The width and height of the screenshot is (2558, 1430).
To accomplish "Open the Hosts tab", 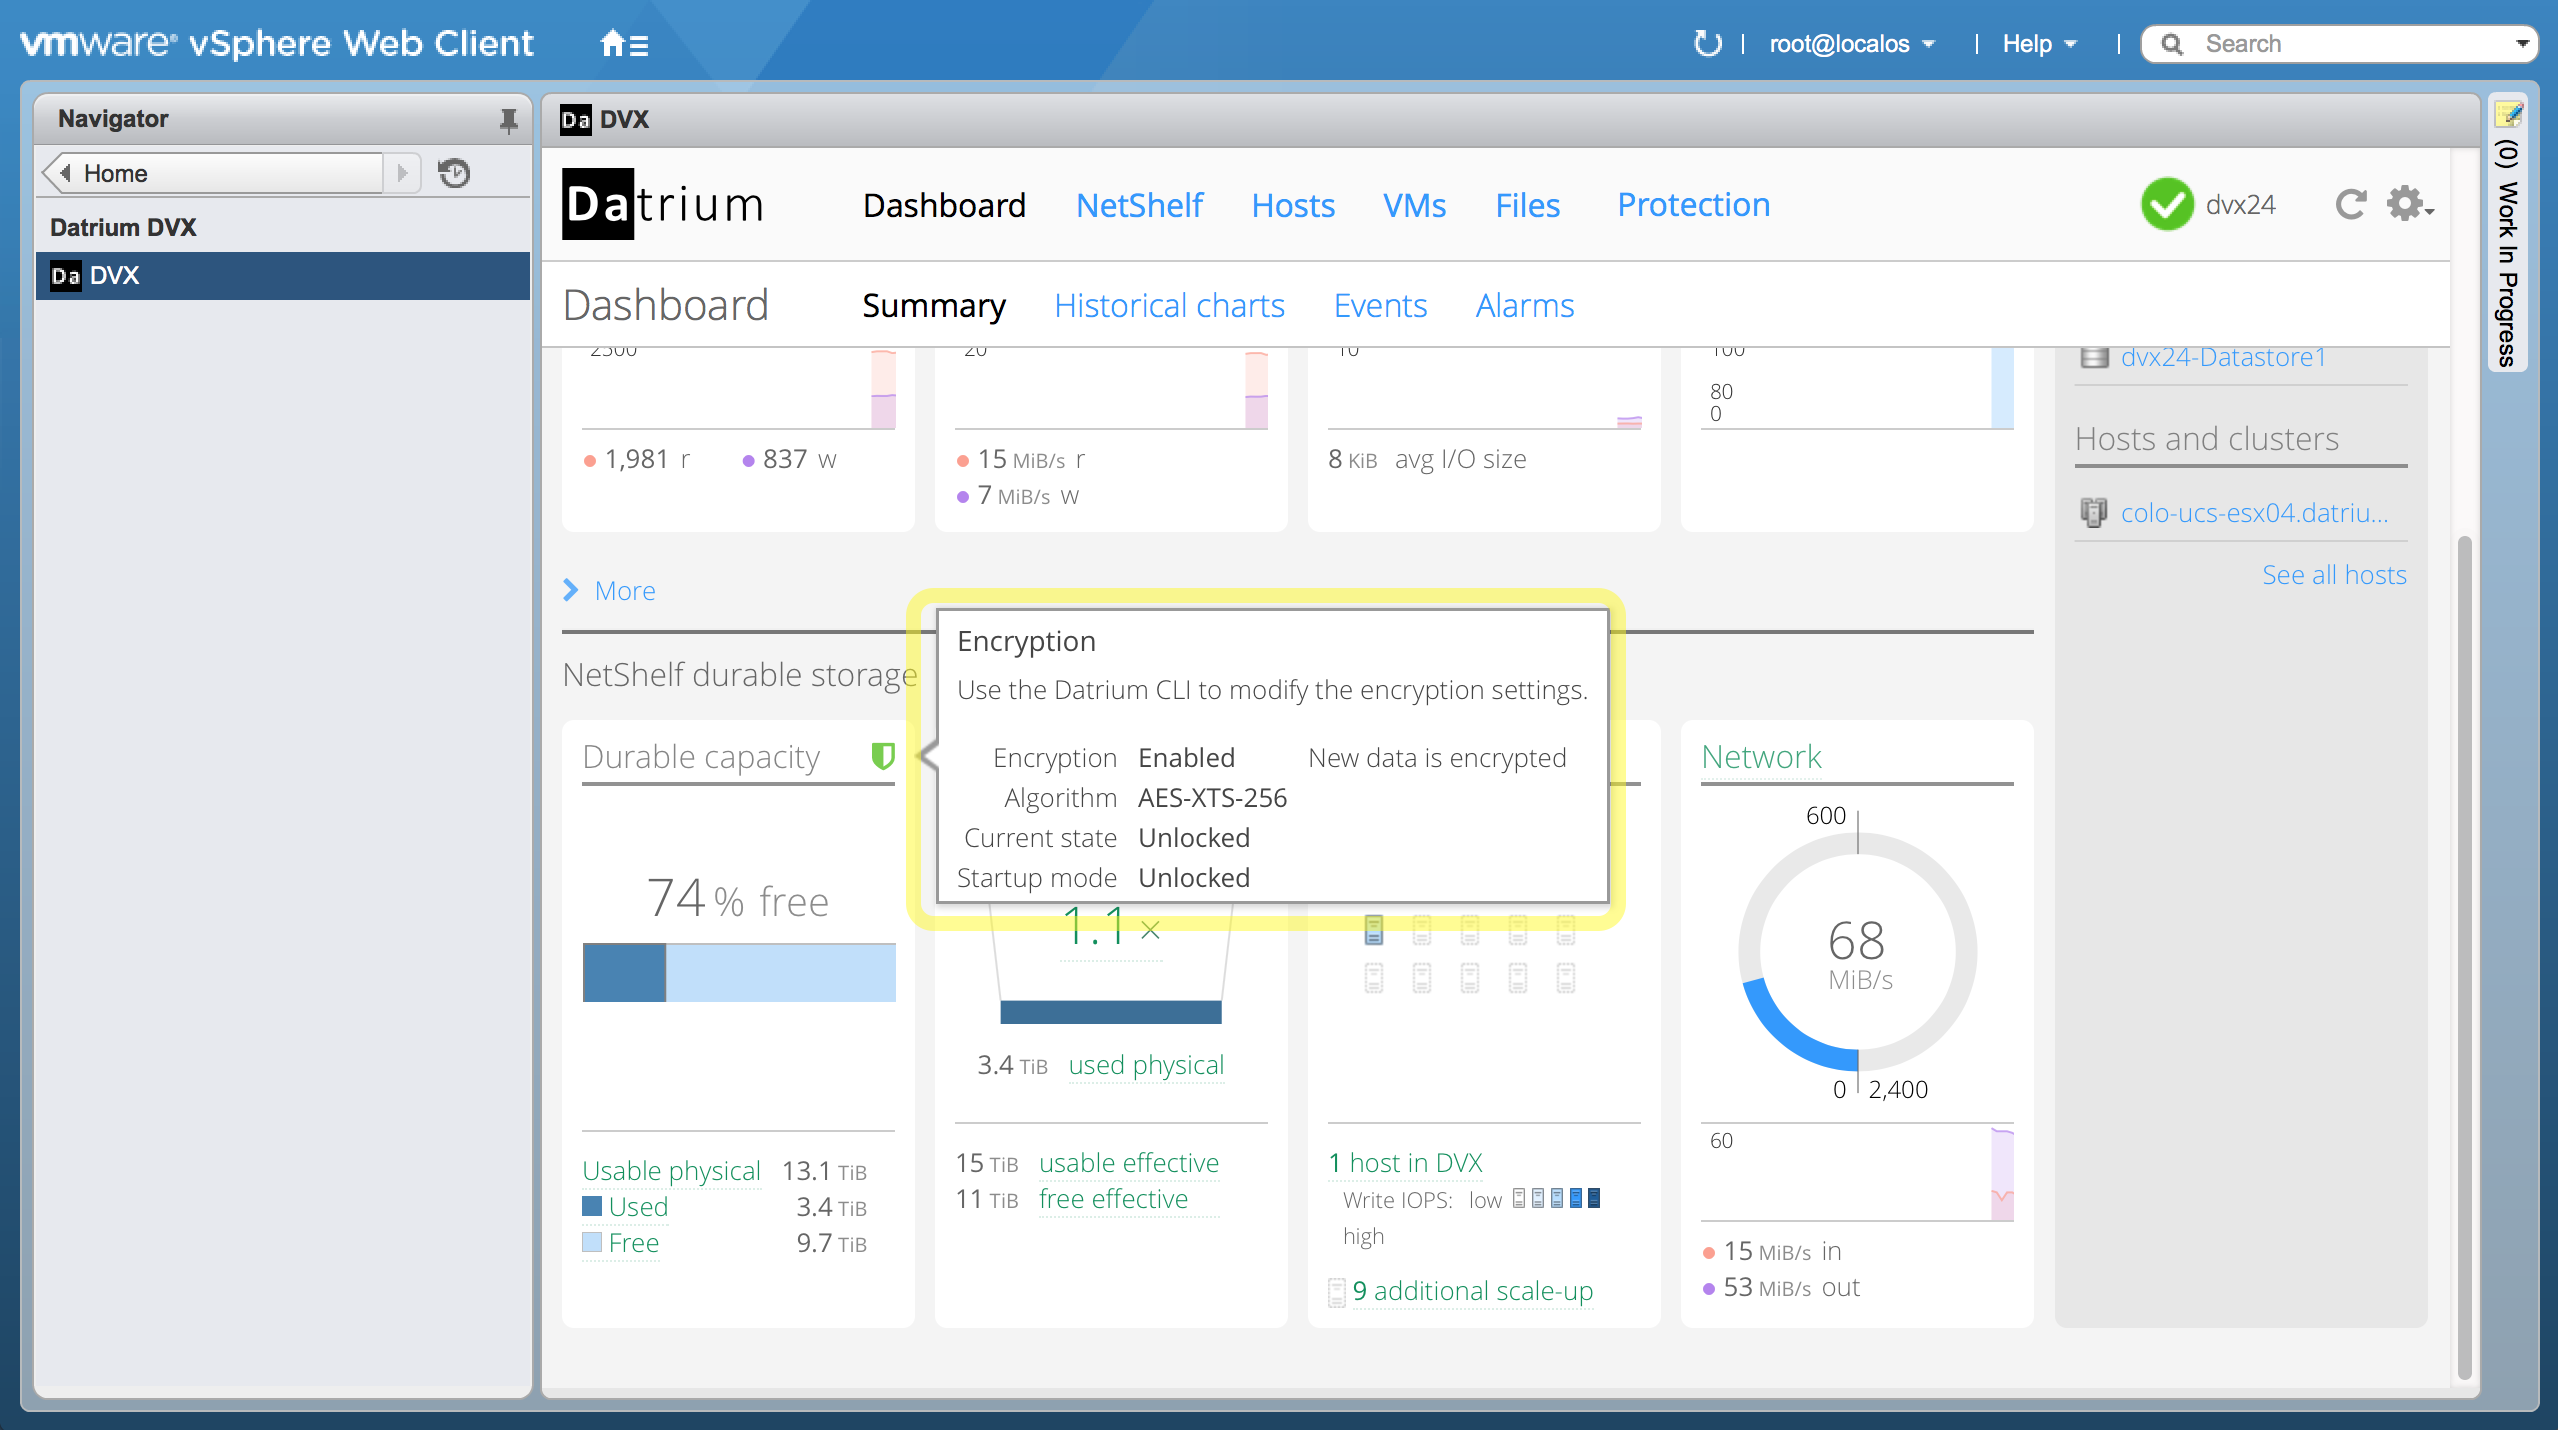I will pos(1293,205).
